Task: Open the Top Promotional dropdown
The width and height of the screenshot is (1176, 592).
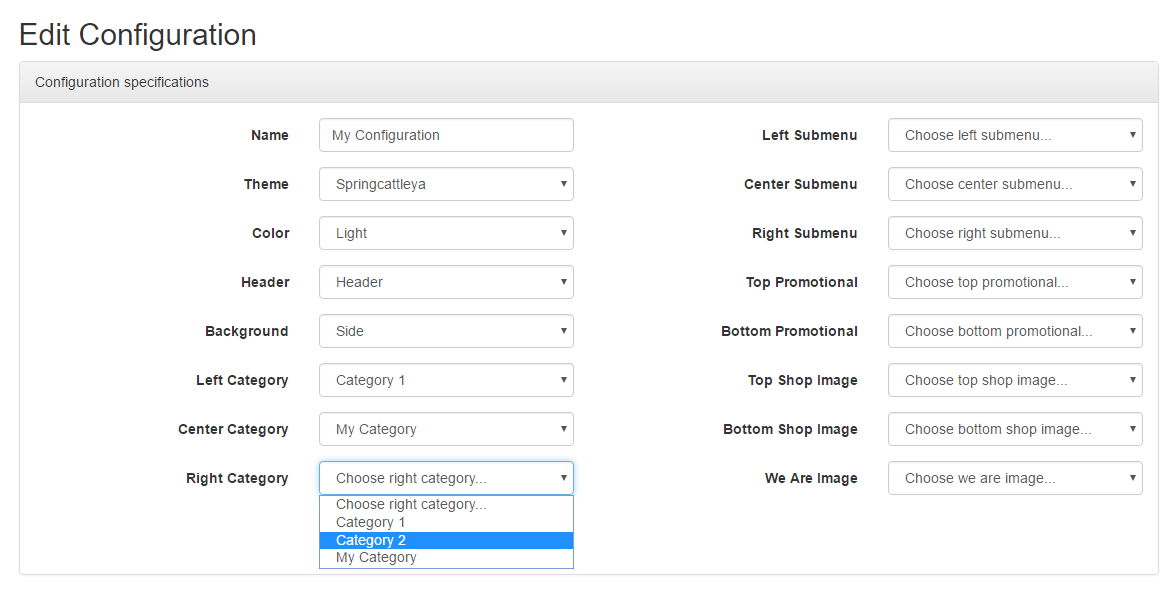Action: 1016,282
